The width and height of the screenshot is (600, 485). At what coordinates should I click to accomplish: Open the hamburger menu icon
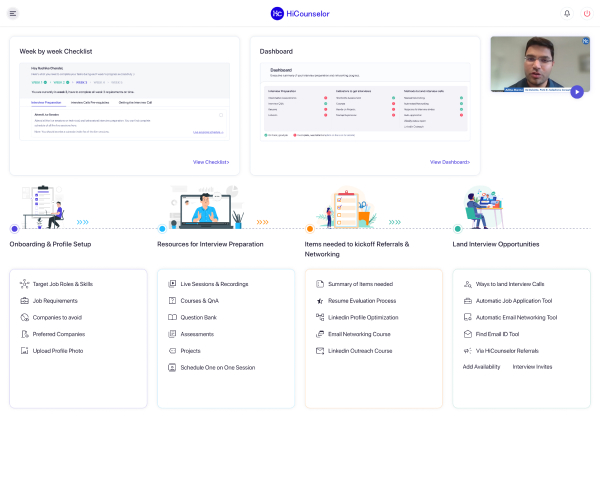tap(13, 13)
